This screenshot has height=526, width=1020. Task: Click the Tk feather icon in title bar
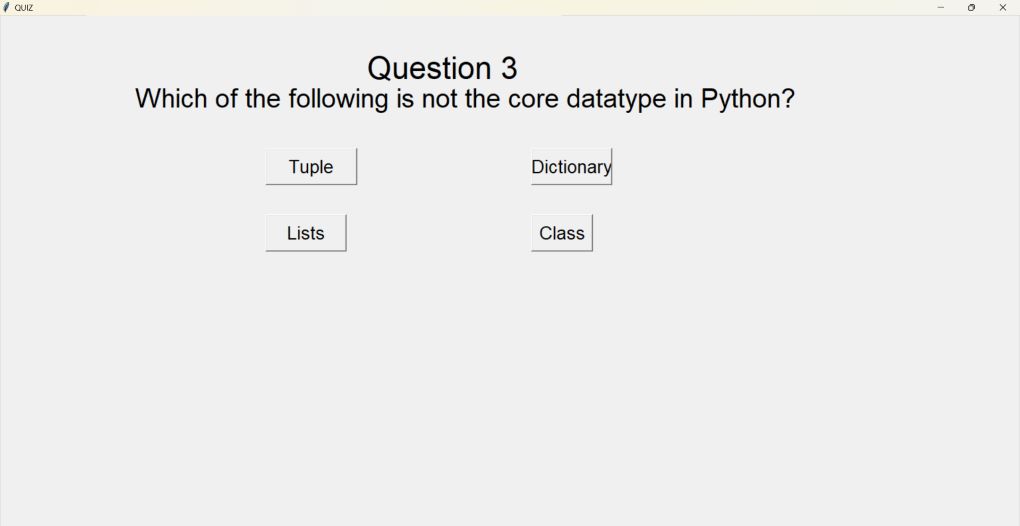(7, 8)
